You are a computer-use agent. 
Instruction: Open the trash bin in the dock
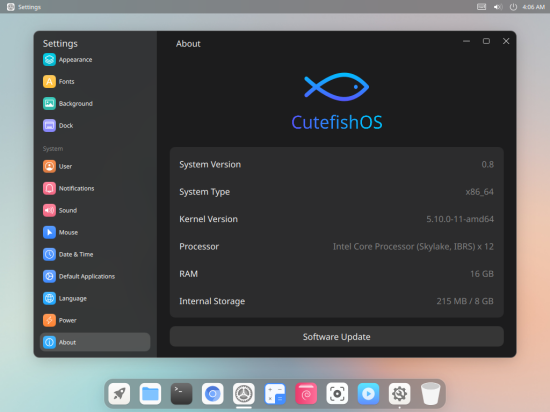[430, 394]
